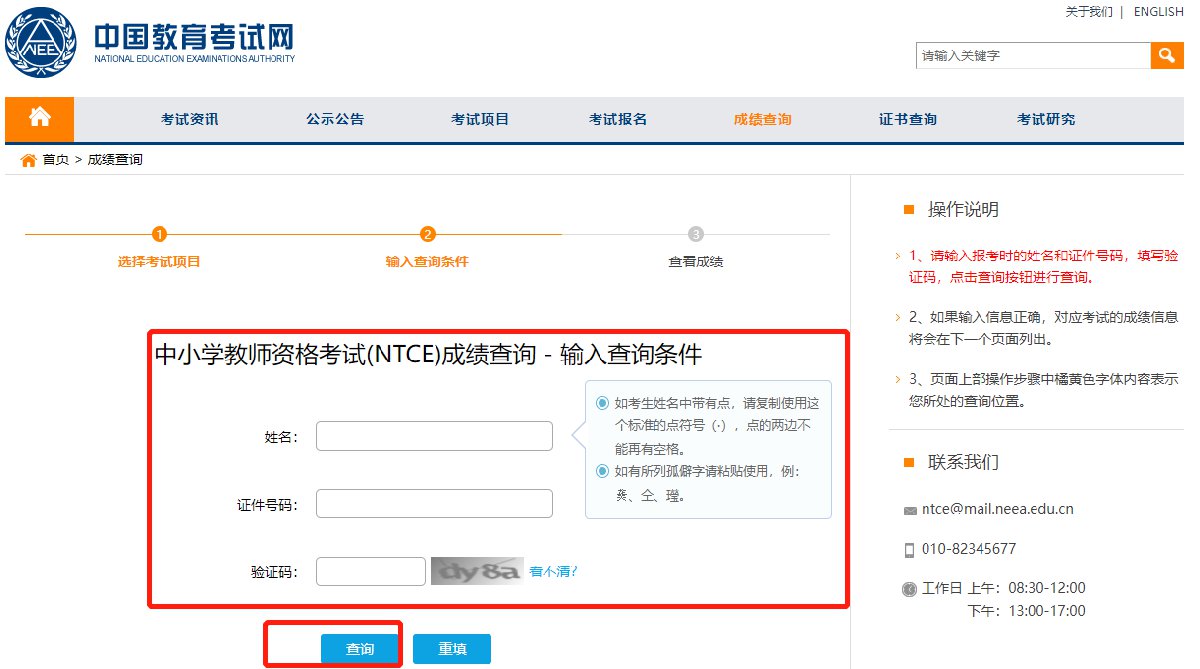Open the 证书查询 tab
The height and width of the screenshot is (669, 1200).
(x=908, y=120)
